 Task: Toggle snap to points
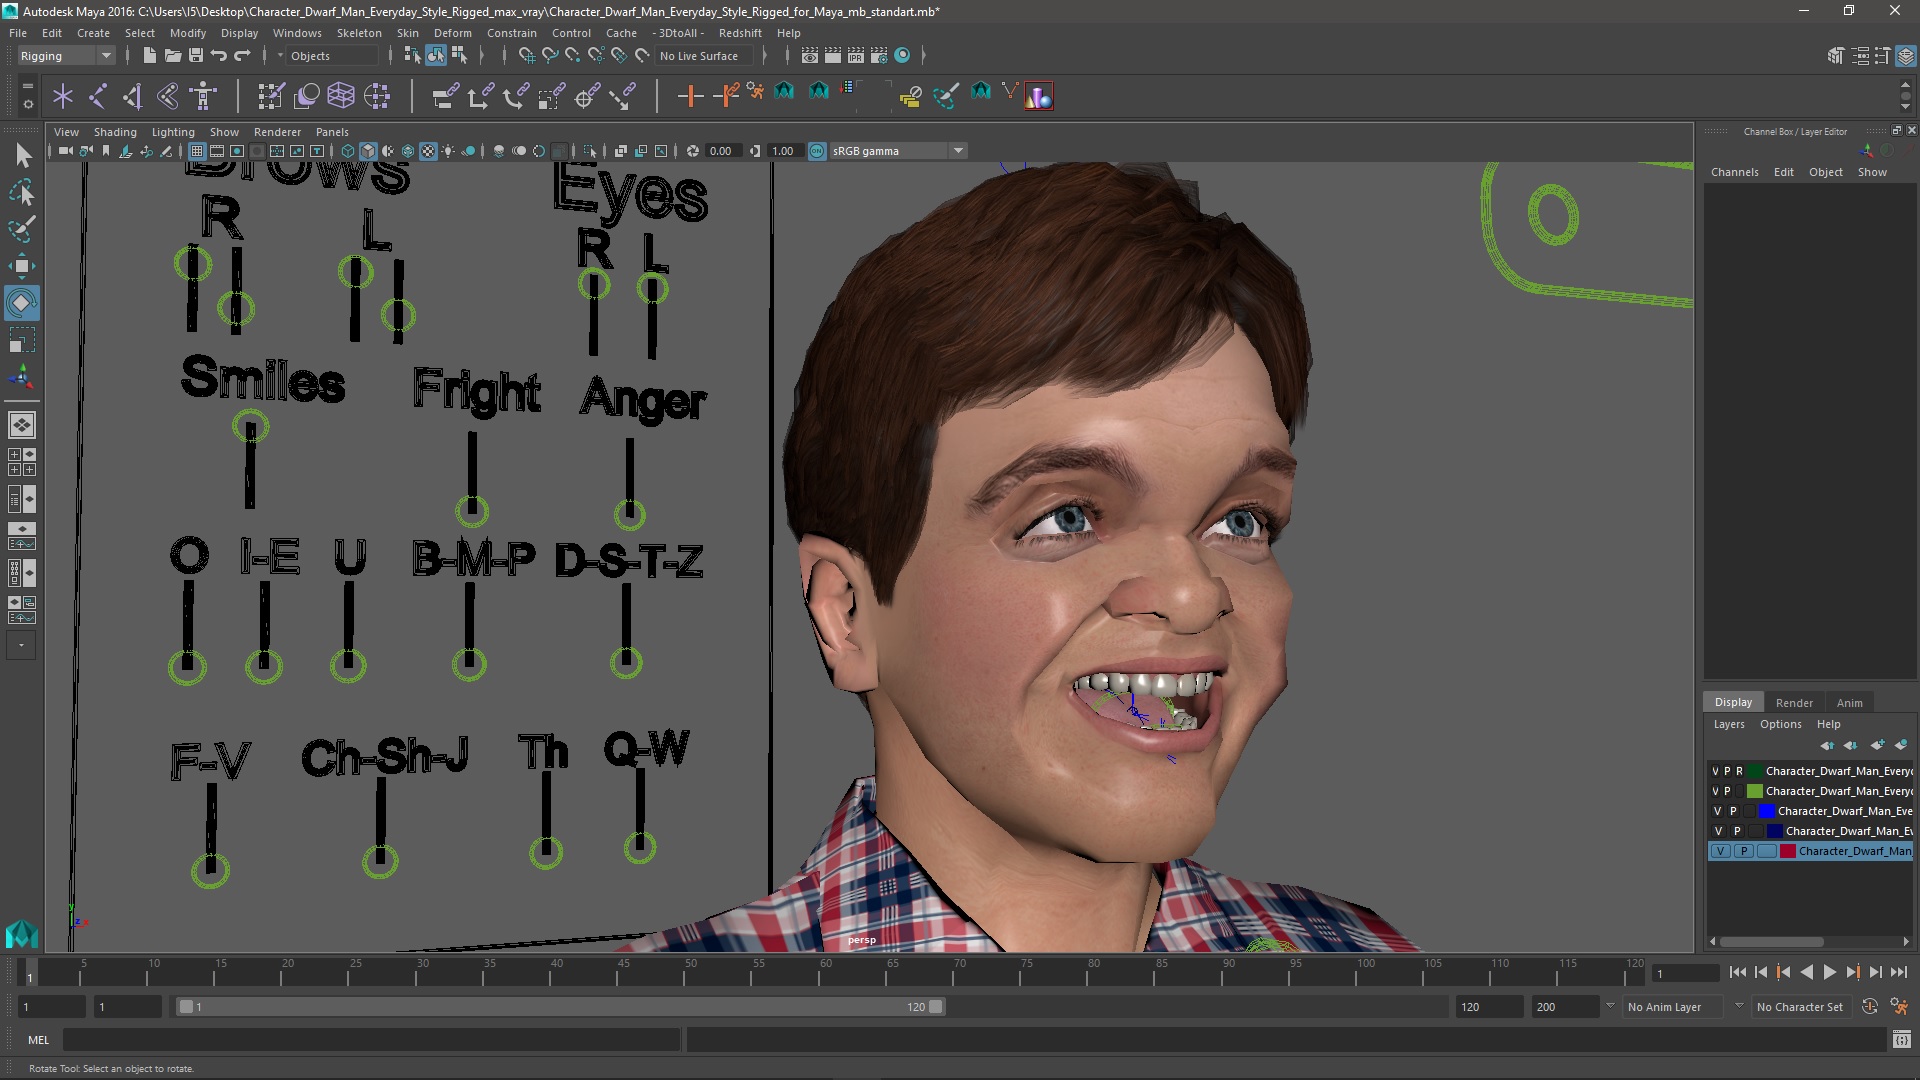572,55
